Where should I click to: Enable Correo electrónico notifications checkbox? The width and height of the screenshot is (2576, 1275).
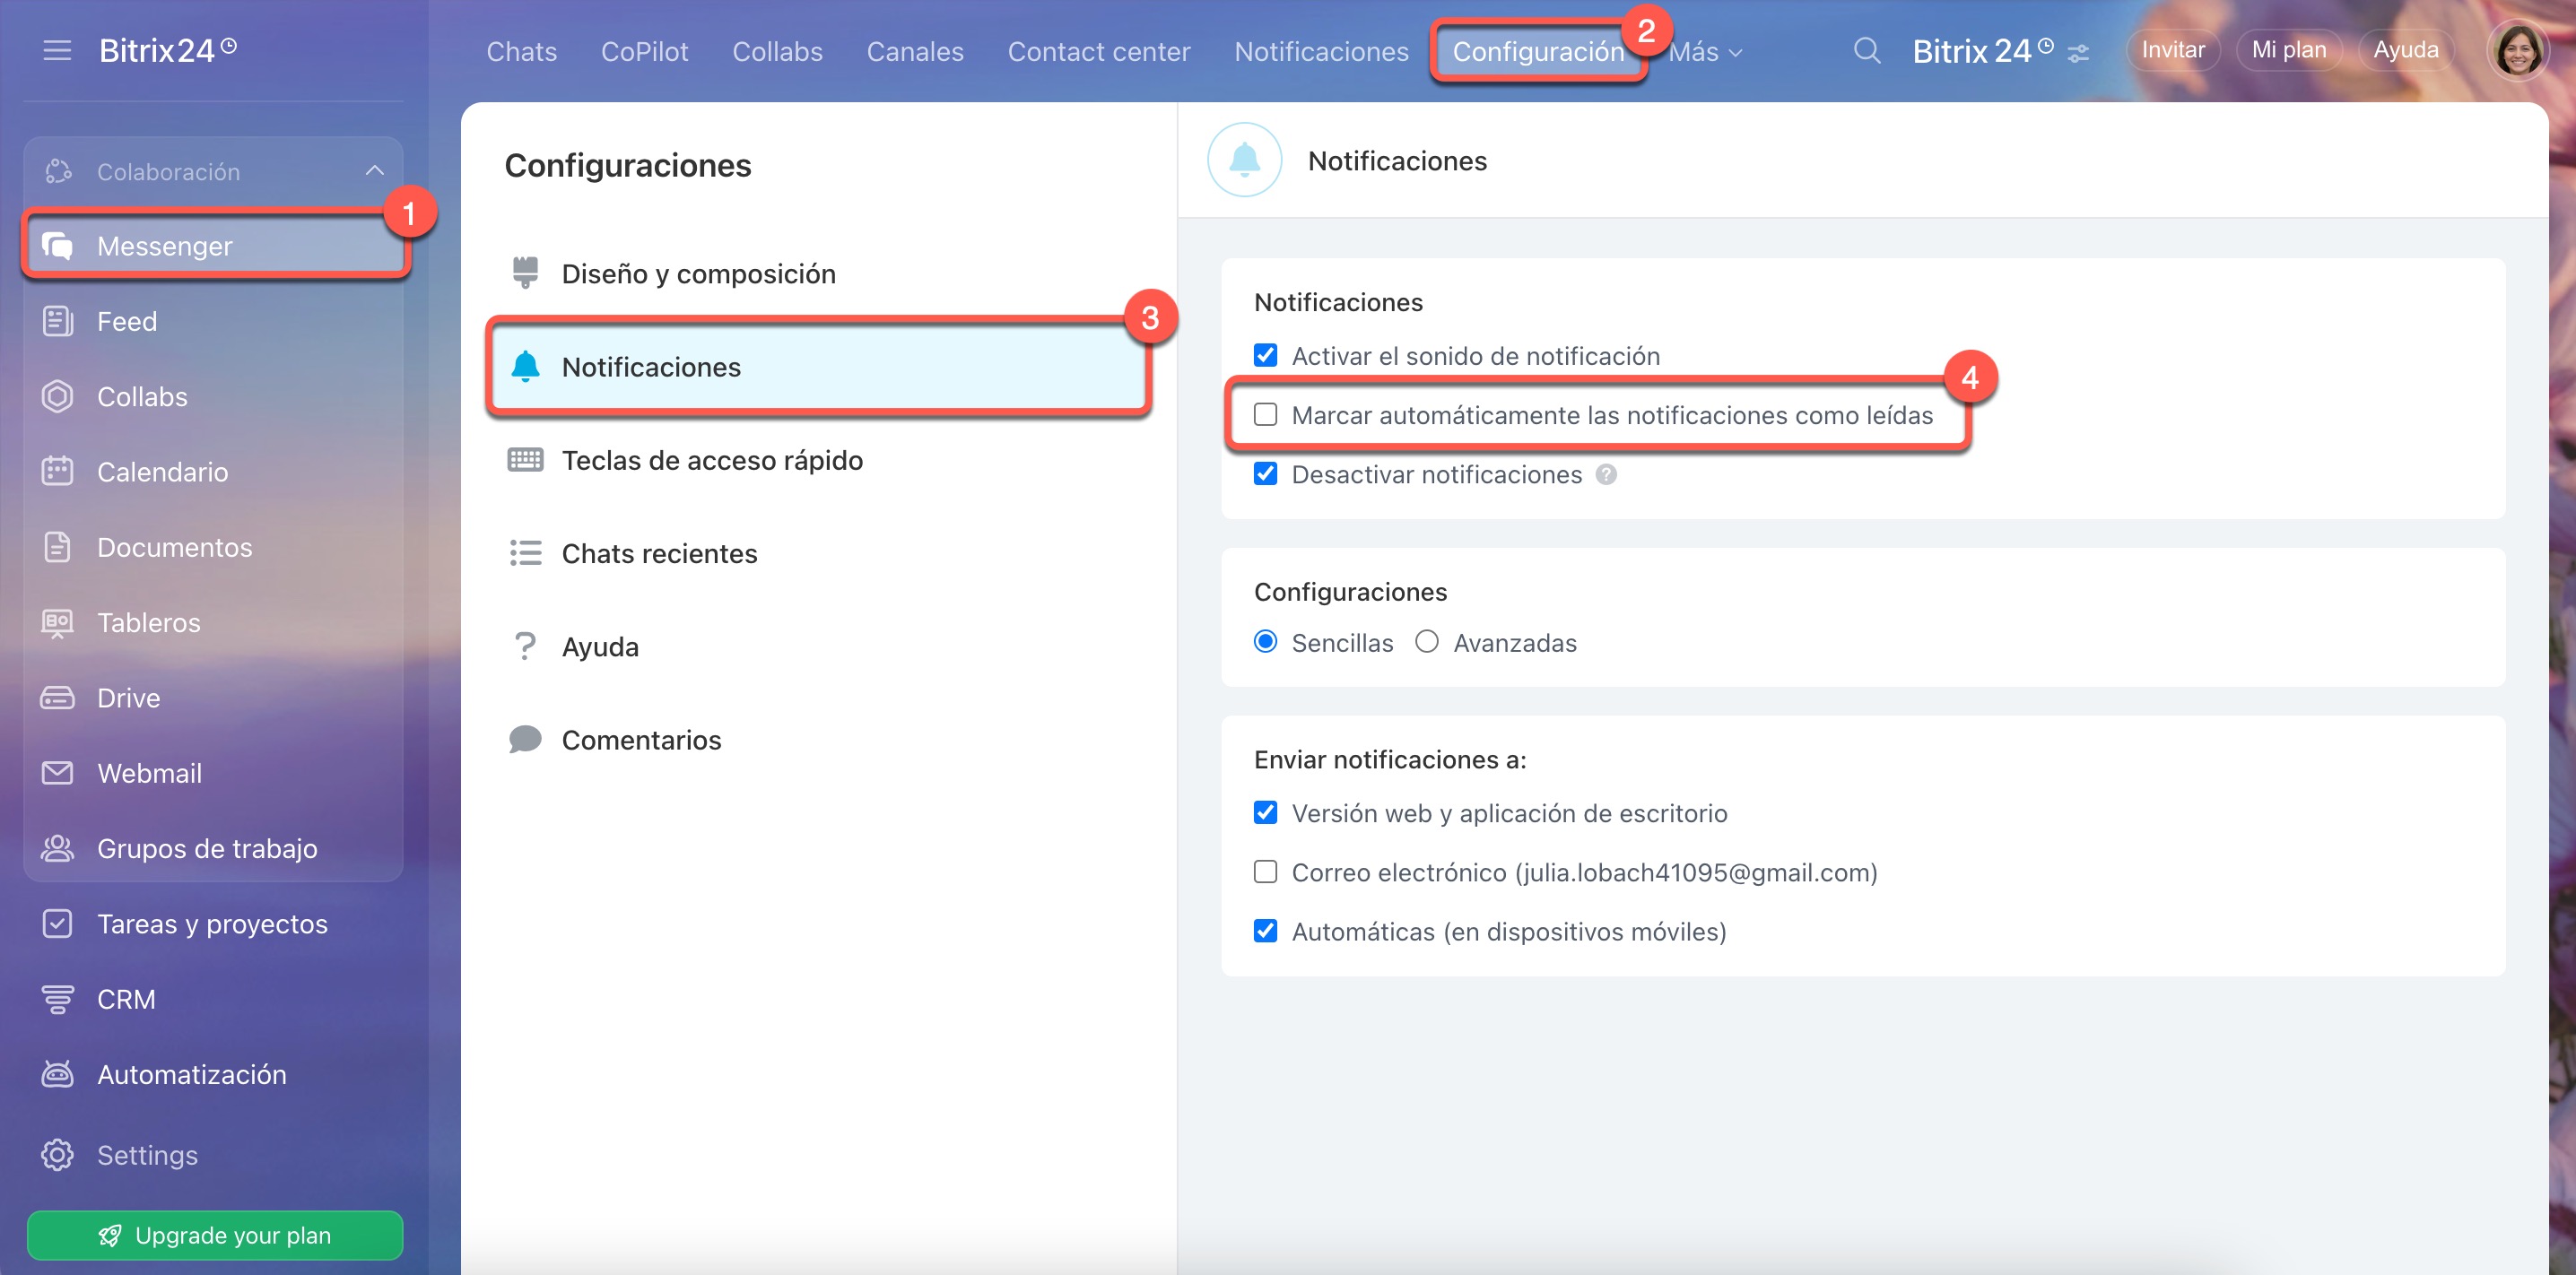1265,871
